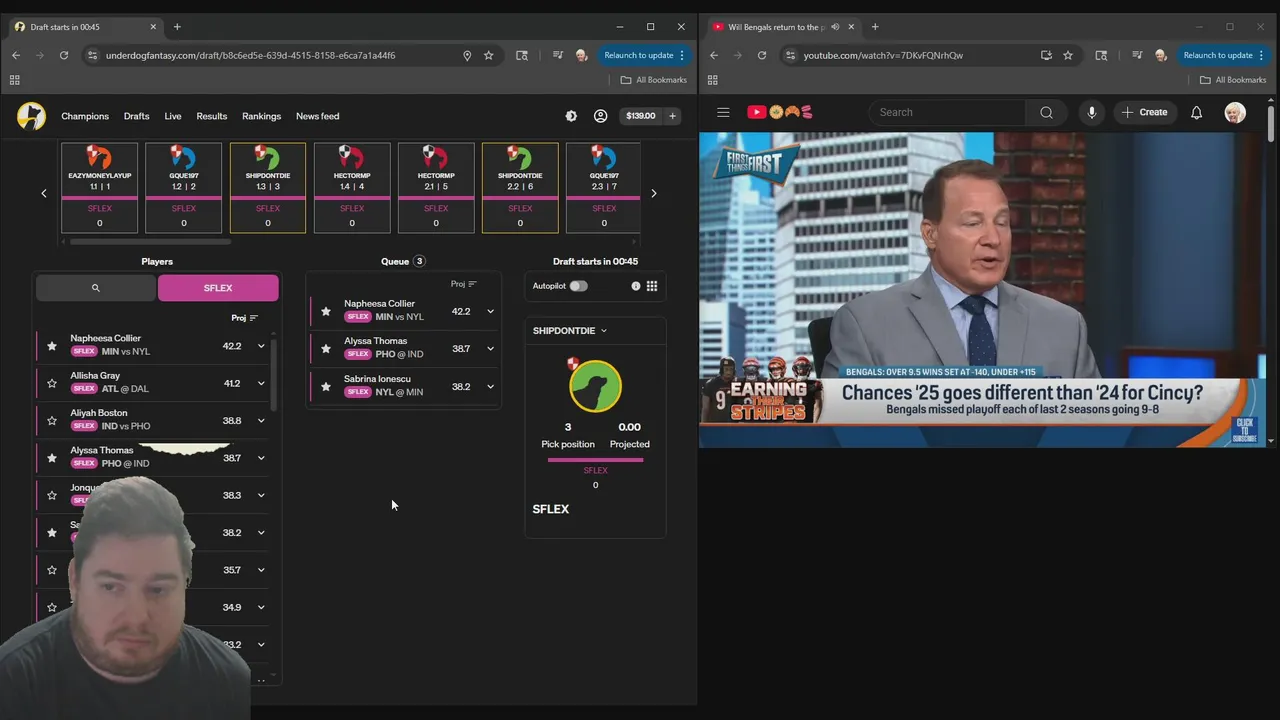Image resolution: width=1280 pixels, height=720 pixels.
Task: Click the YouTube voice search microphone
Action: 1091,112
